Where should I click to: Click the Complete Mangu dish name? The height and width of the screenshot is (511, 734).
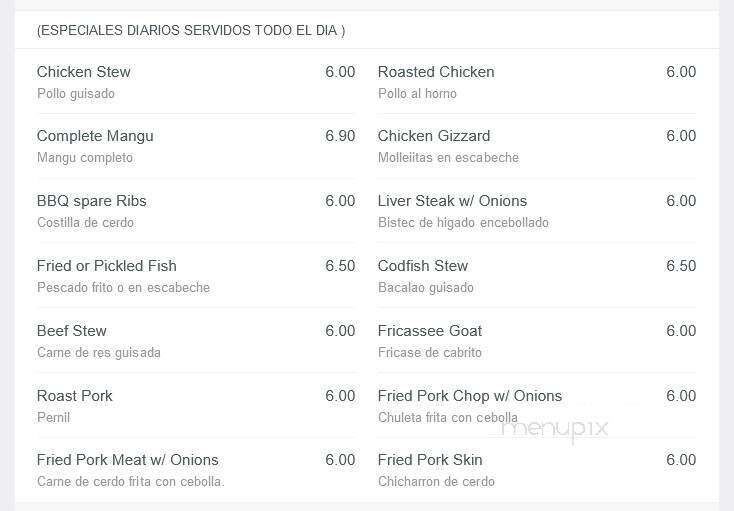point(95,136)
